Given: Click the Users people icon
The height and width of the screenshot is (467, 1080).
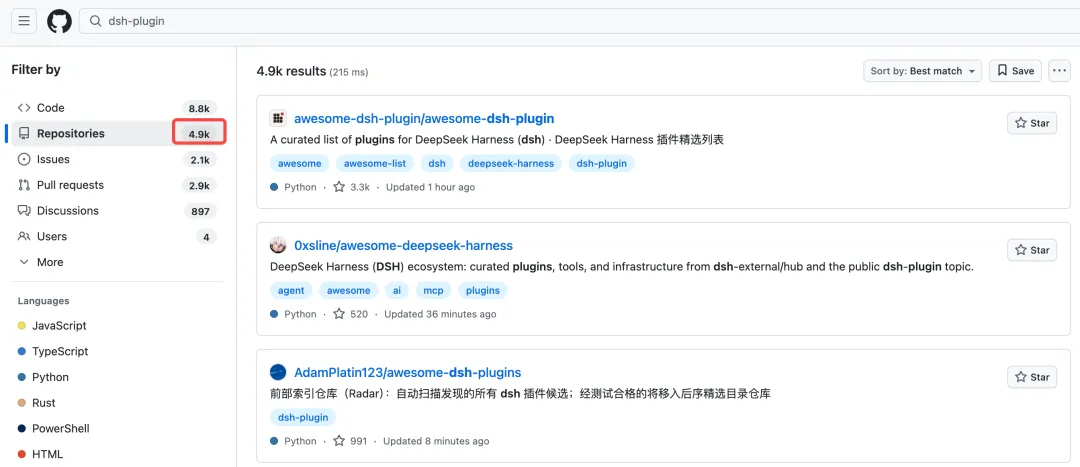Looking at the screenshot, I should pyautogui.click(x=24, y=236).
